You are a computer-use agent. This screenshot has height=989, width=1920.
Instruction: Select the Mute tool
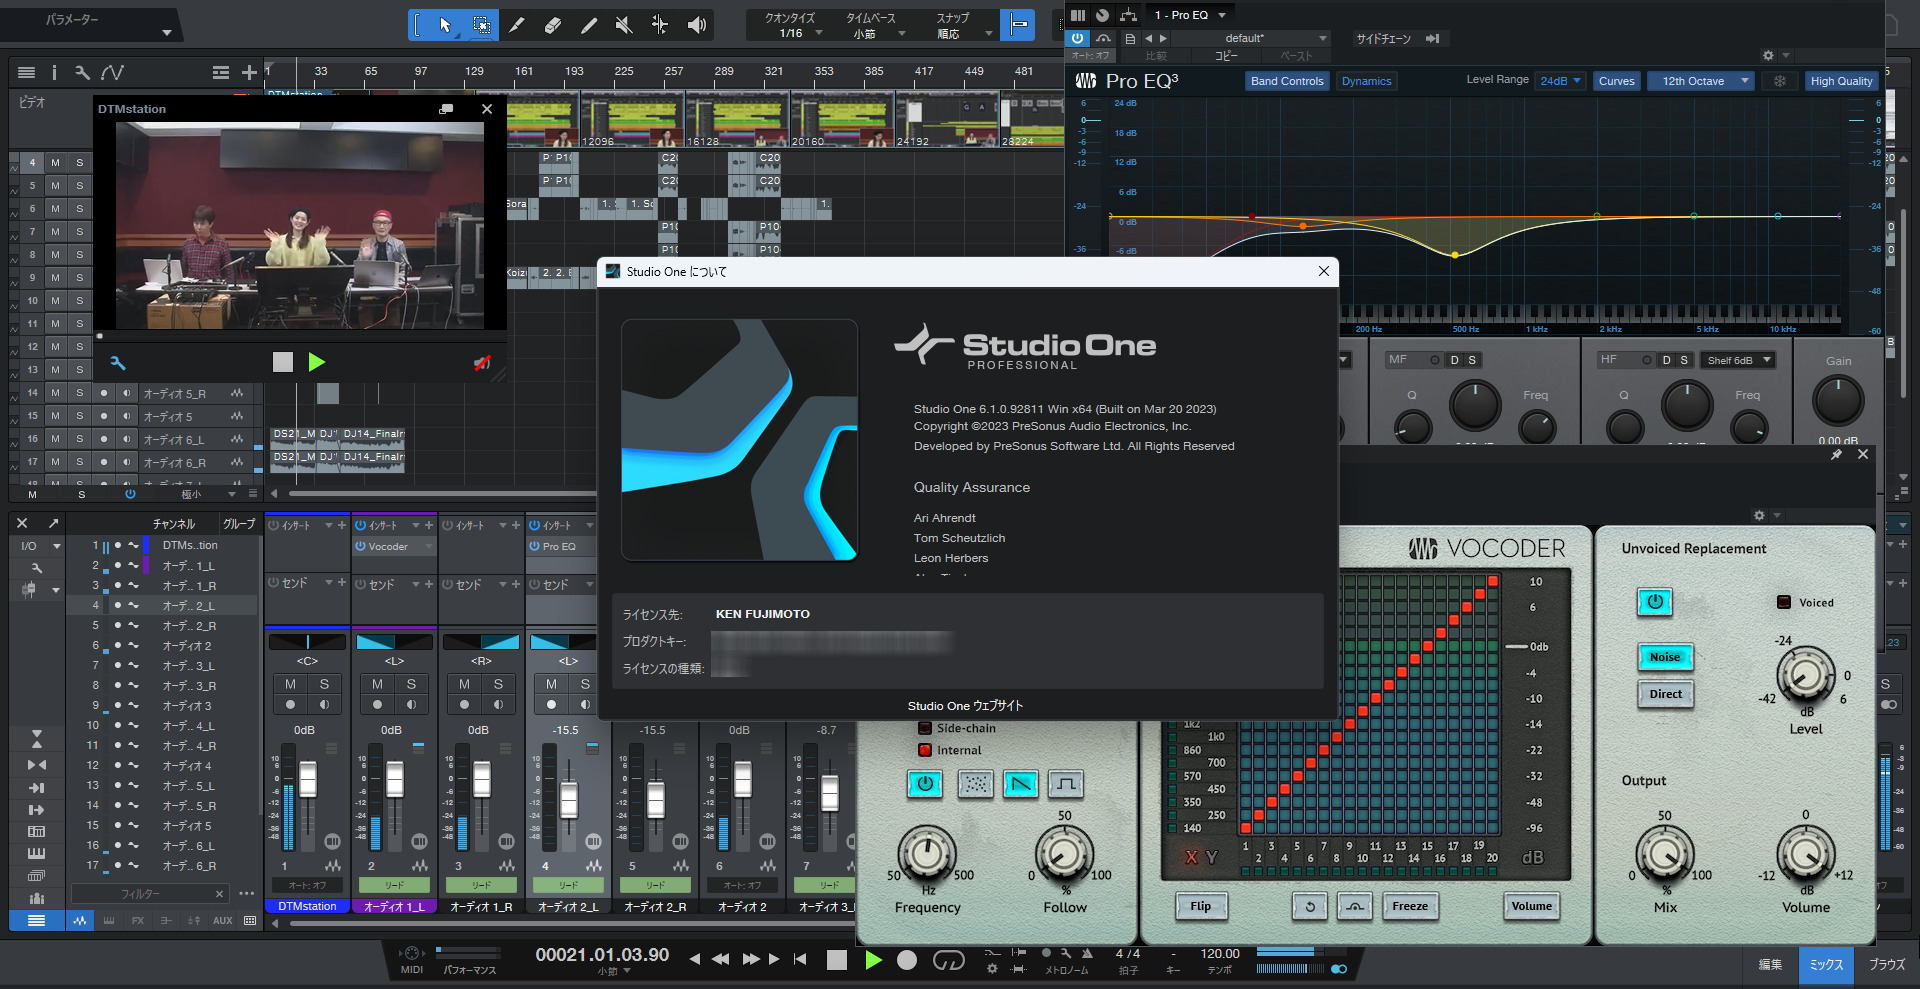pos(624,25)
